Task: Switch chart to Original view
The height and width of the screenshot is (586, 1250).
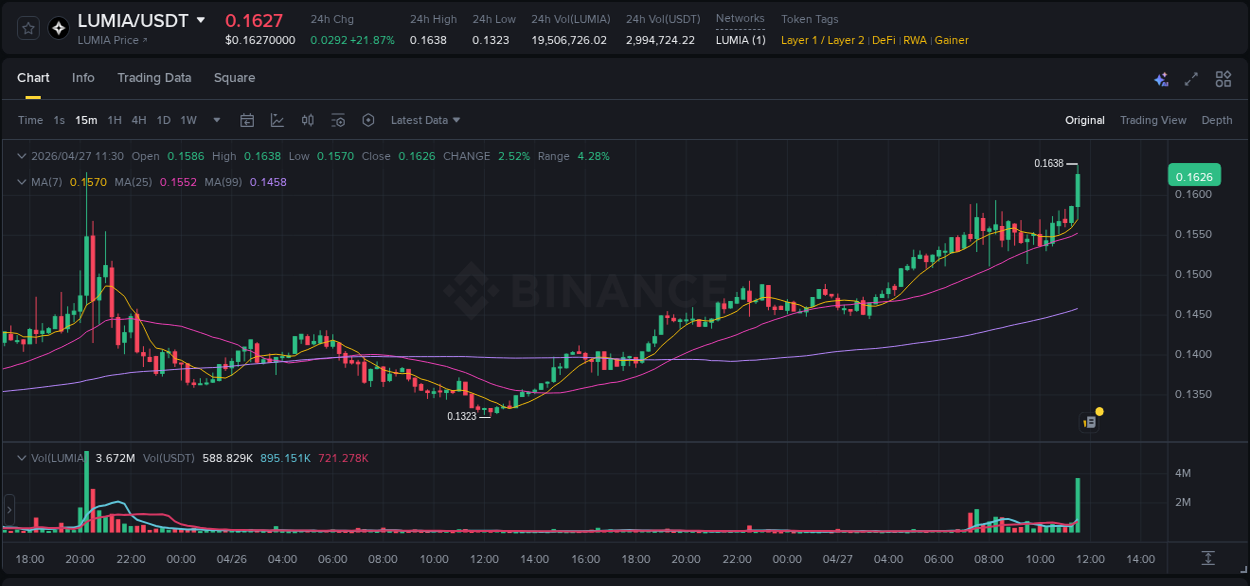Action: click(x=1085, y=120)
